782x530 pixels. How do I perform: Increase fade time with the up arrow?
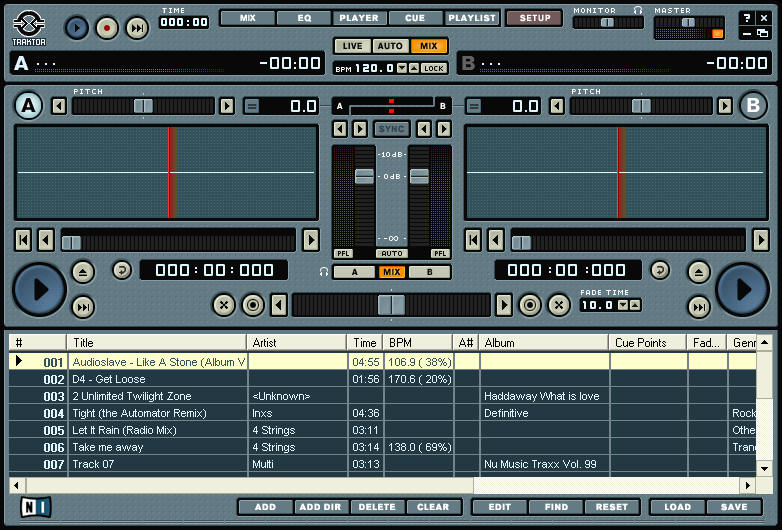634,305
